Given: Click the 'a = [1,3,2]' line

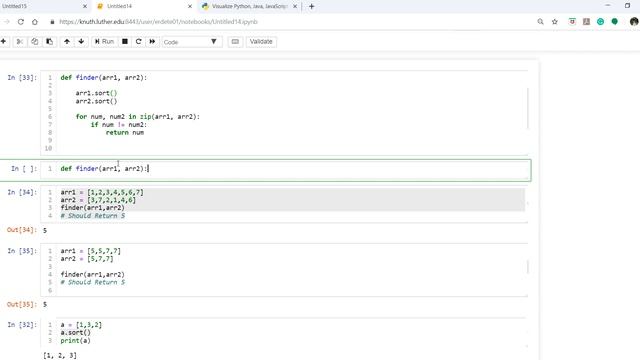Looking at the screenshot, I should click(81, 325).
